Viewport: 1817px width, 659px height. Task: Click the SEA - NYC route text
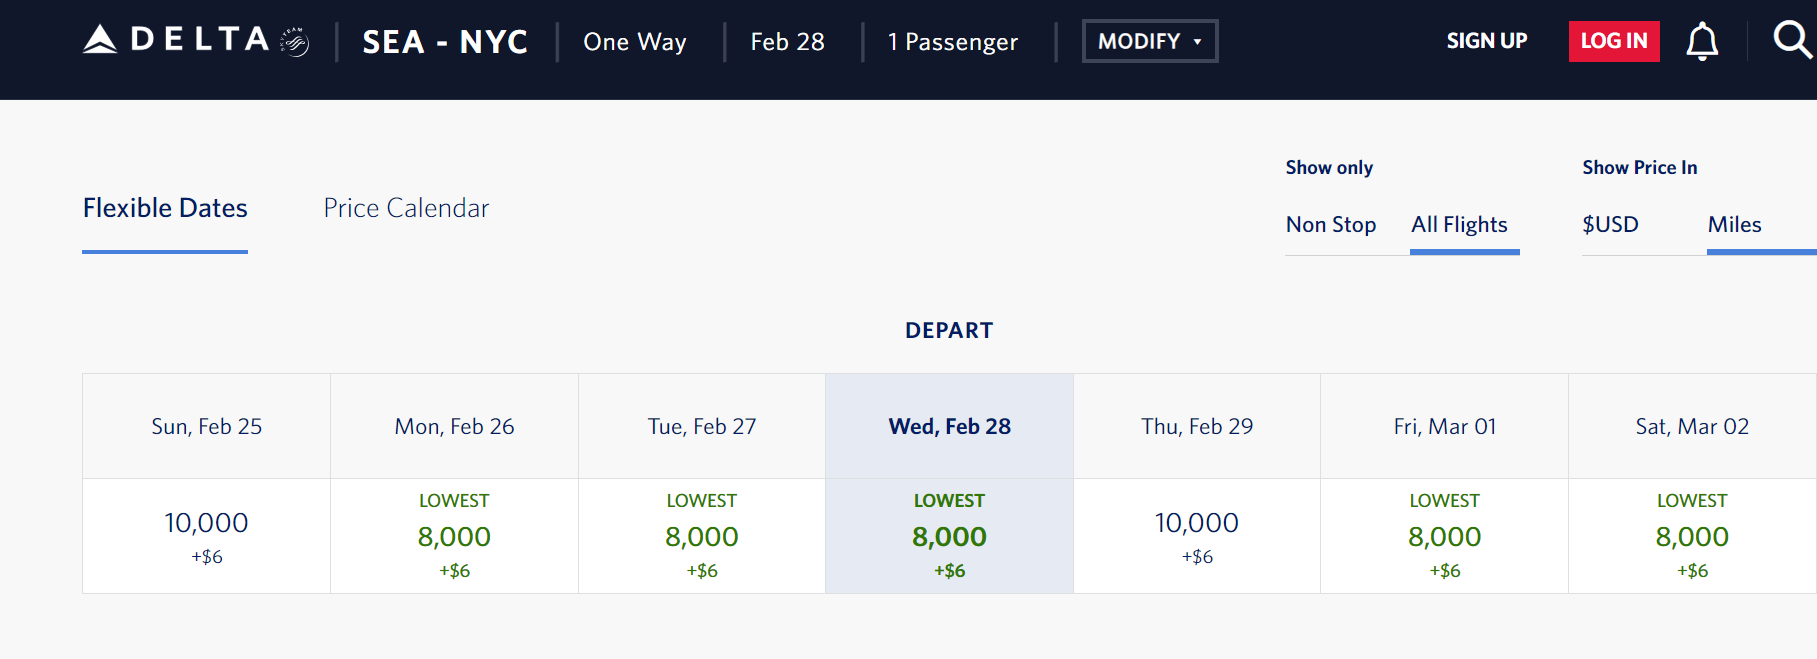click(445, 42)
